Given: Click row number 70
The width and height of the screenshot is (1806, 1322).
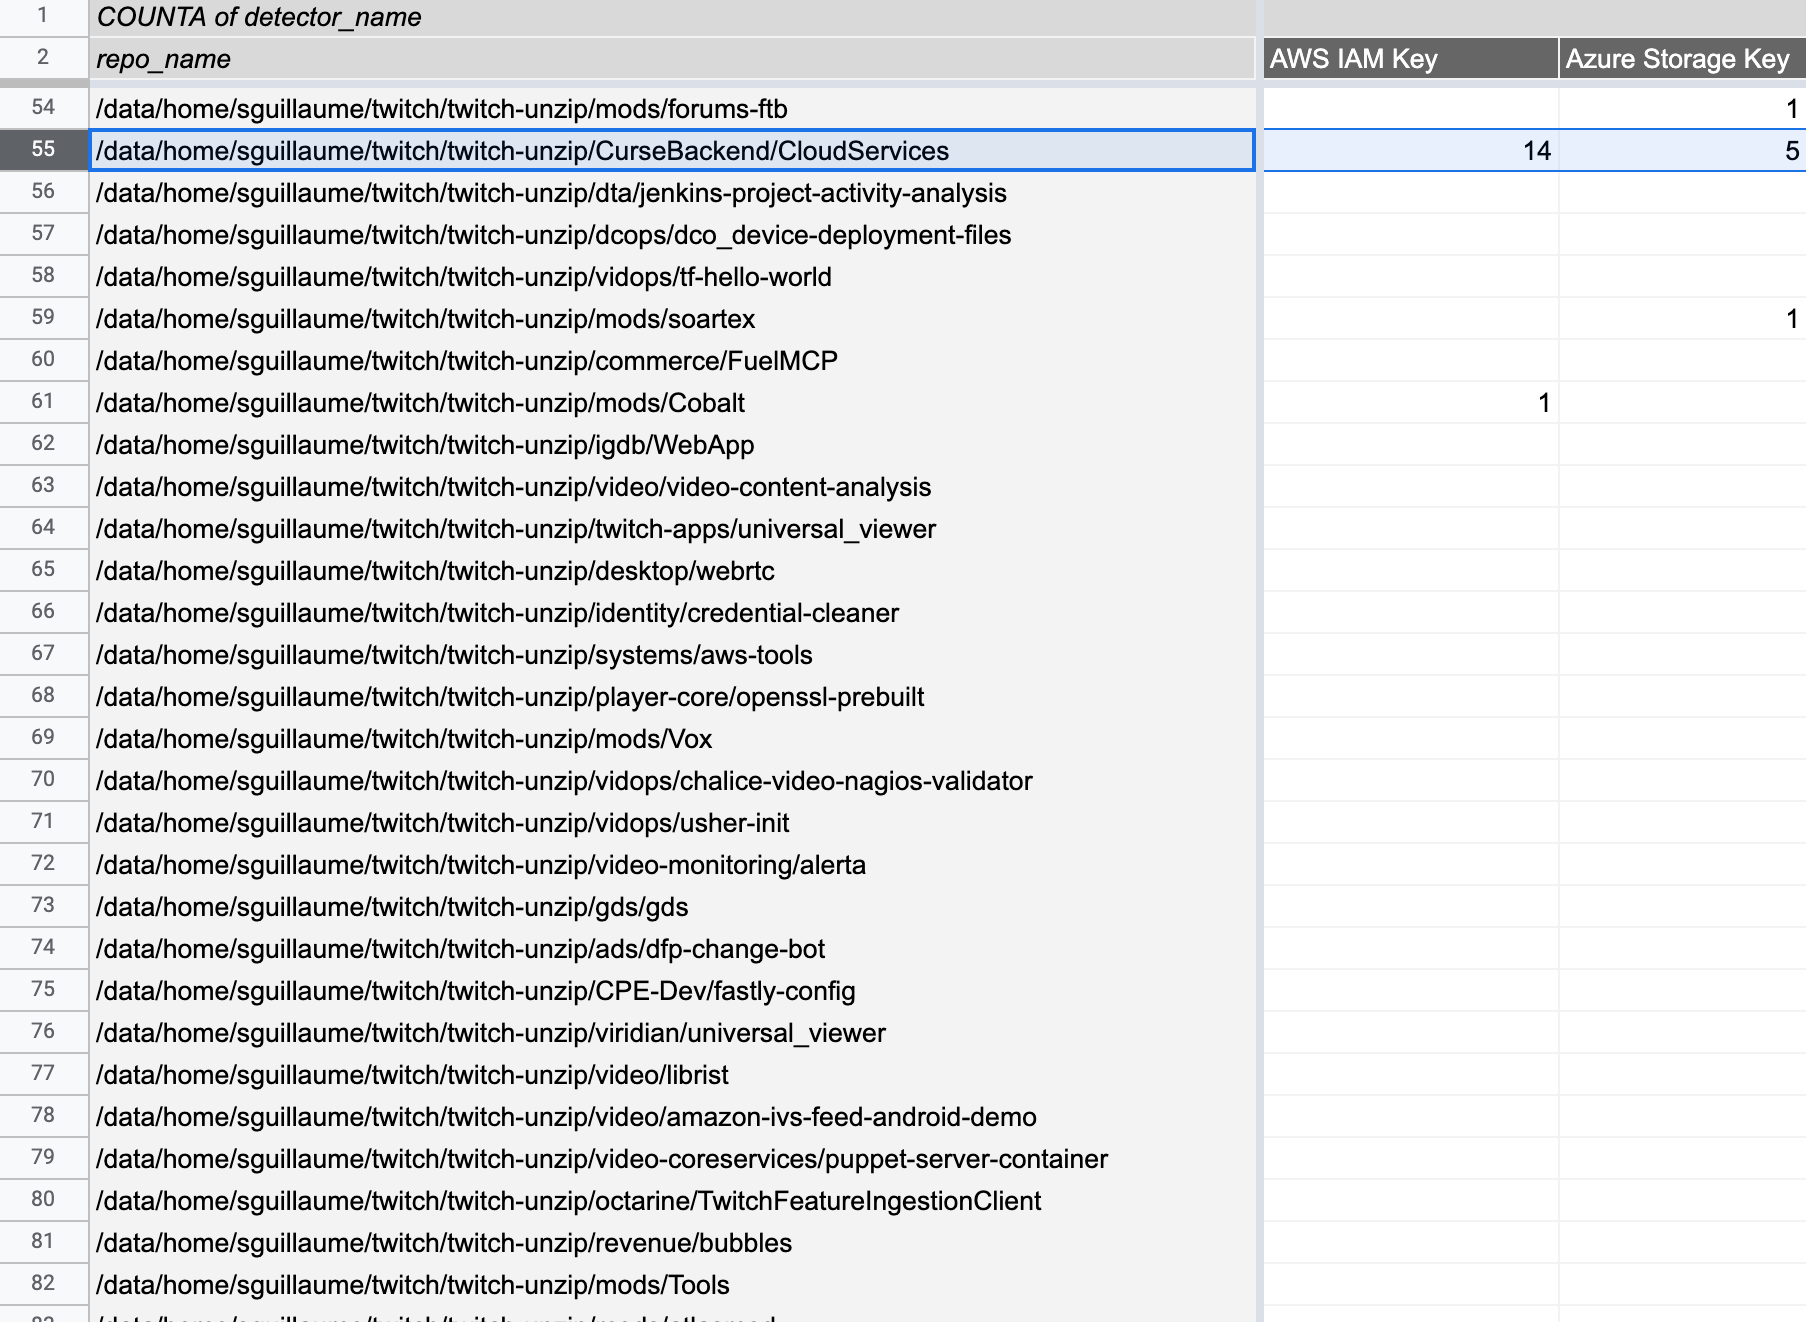Looking at the screenshot, I should click(x=41, y=781).
